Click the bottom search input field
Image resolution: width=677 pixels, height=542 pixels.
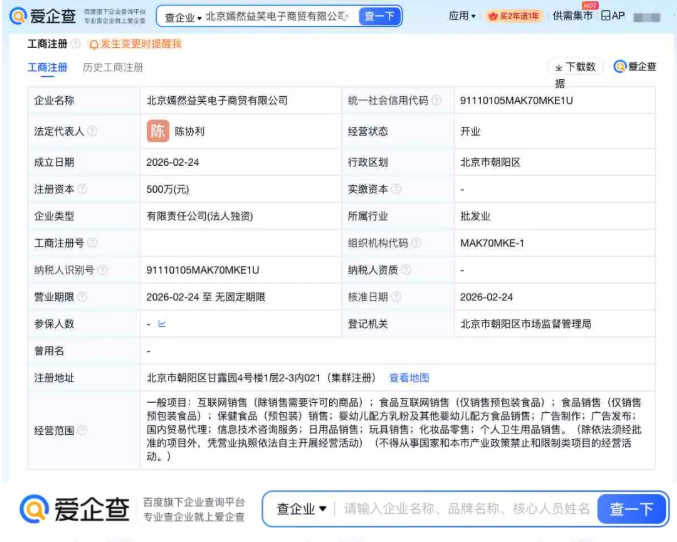465,509
